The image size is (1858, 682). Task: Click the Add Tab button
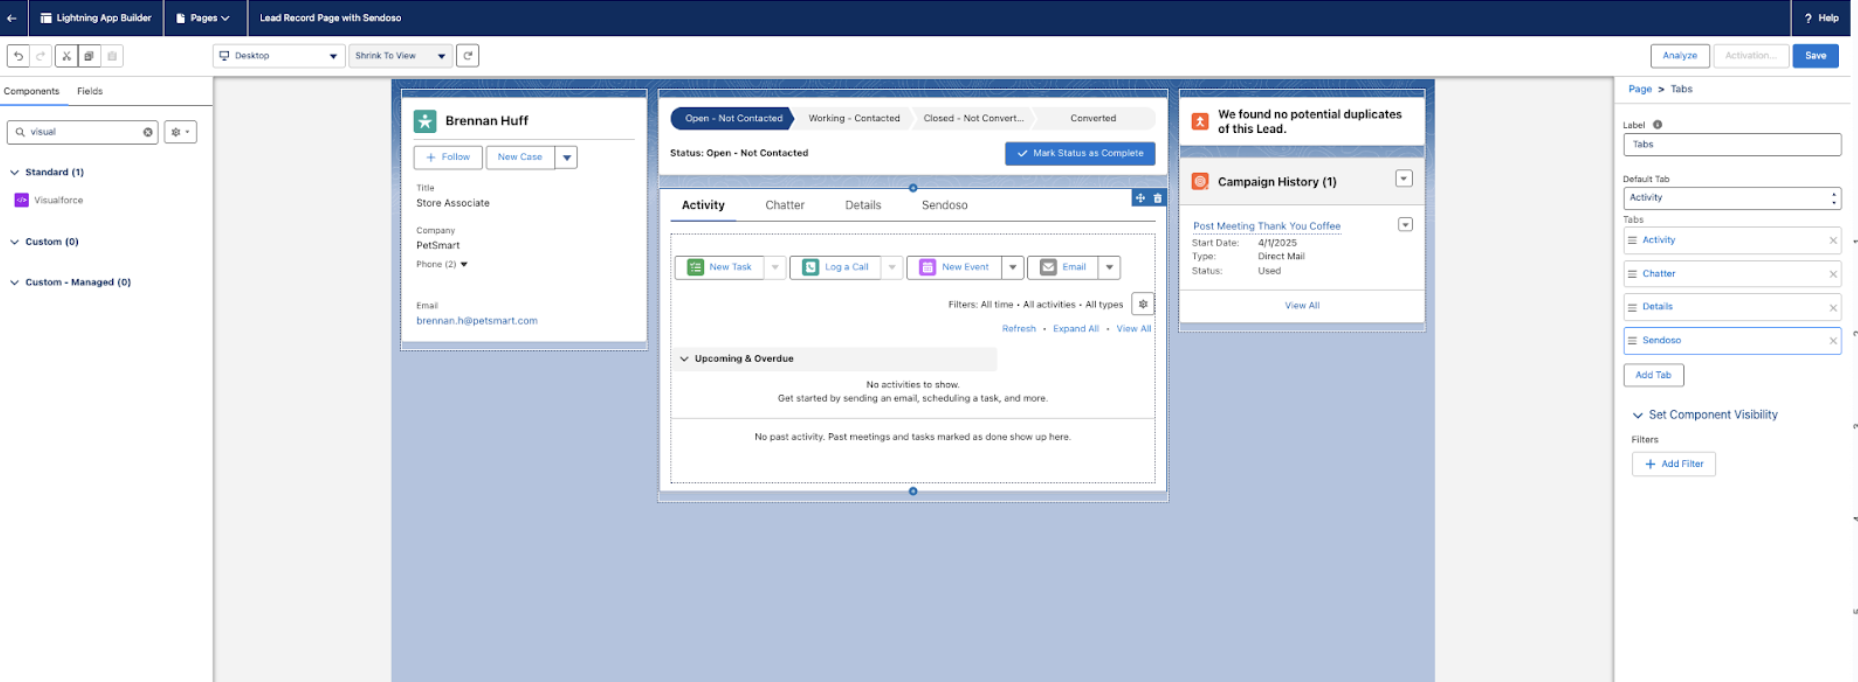[x=1653, y=375]
